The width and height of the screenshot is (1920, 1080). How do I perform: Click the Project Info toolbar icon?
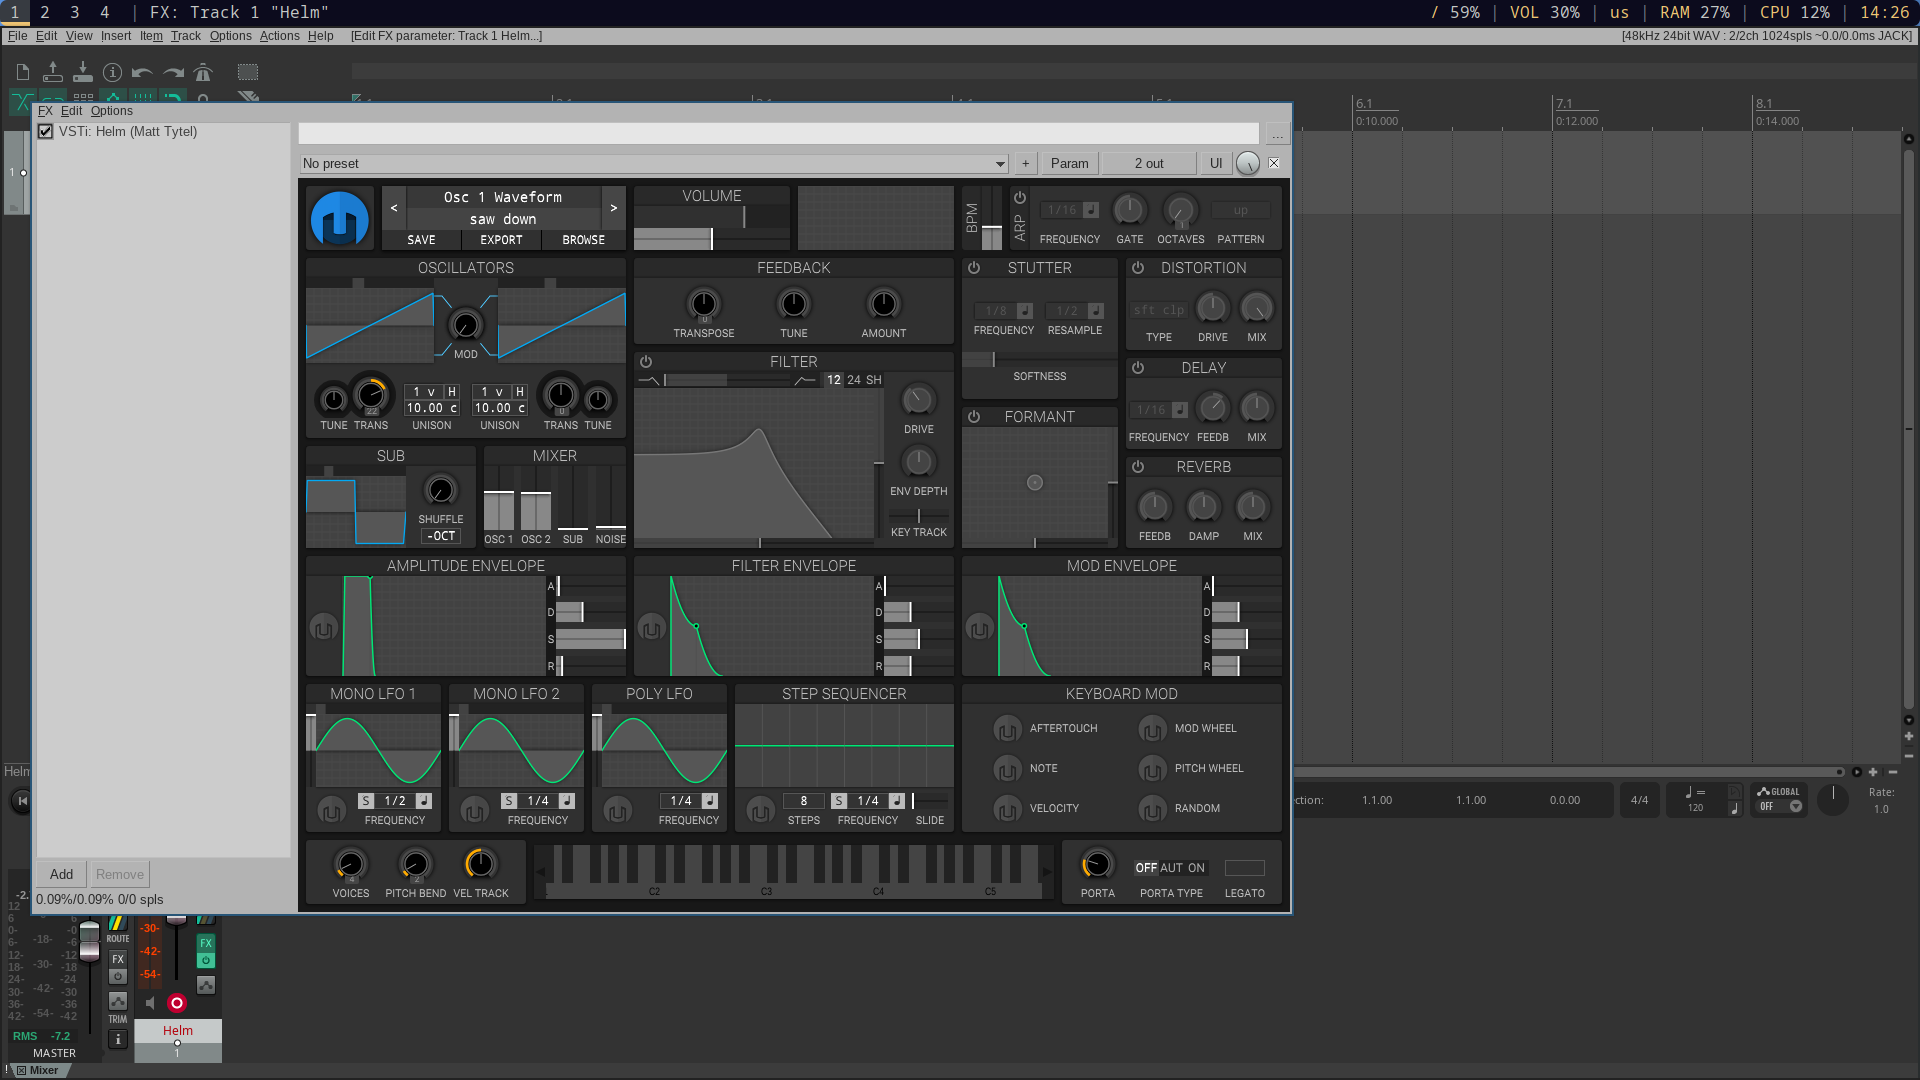[x=112, y=72]
